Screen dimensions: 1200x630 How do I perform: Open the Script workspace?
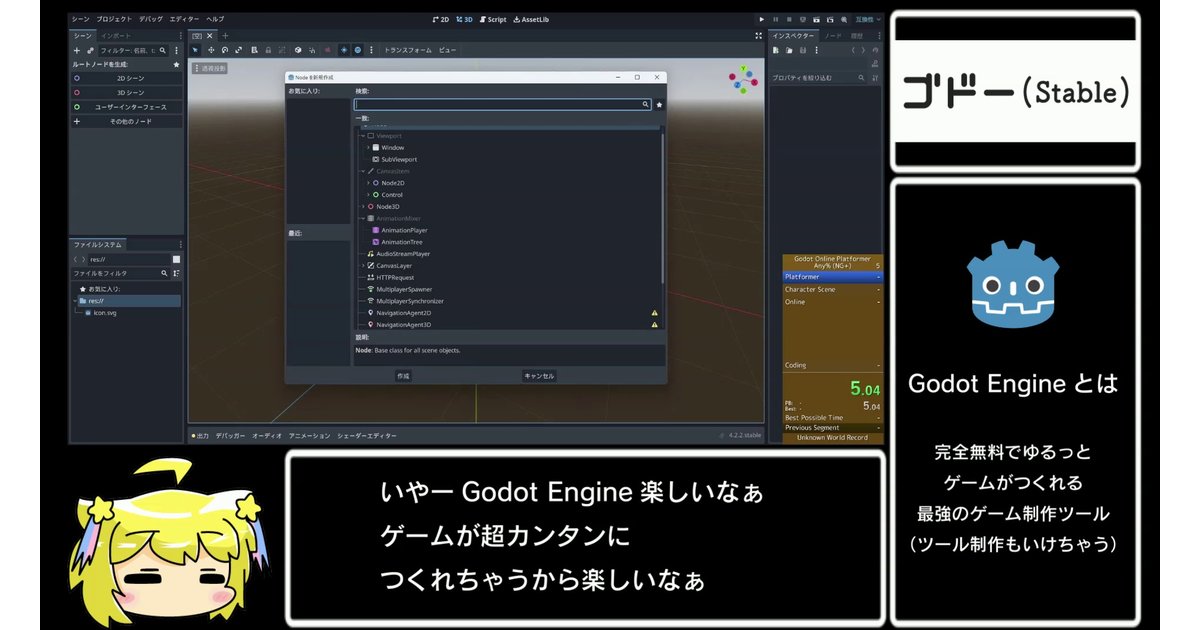click(493, 19)
